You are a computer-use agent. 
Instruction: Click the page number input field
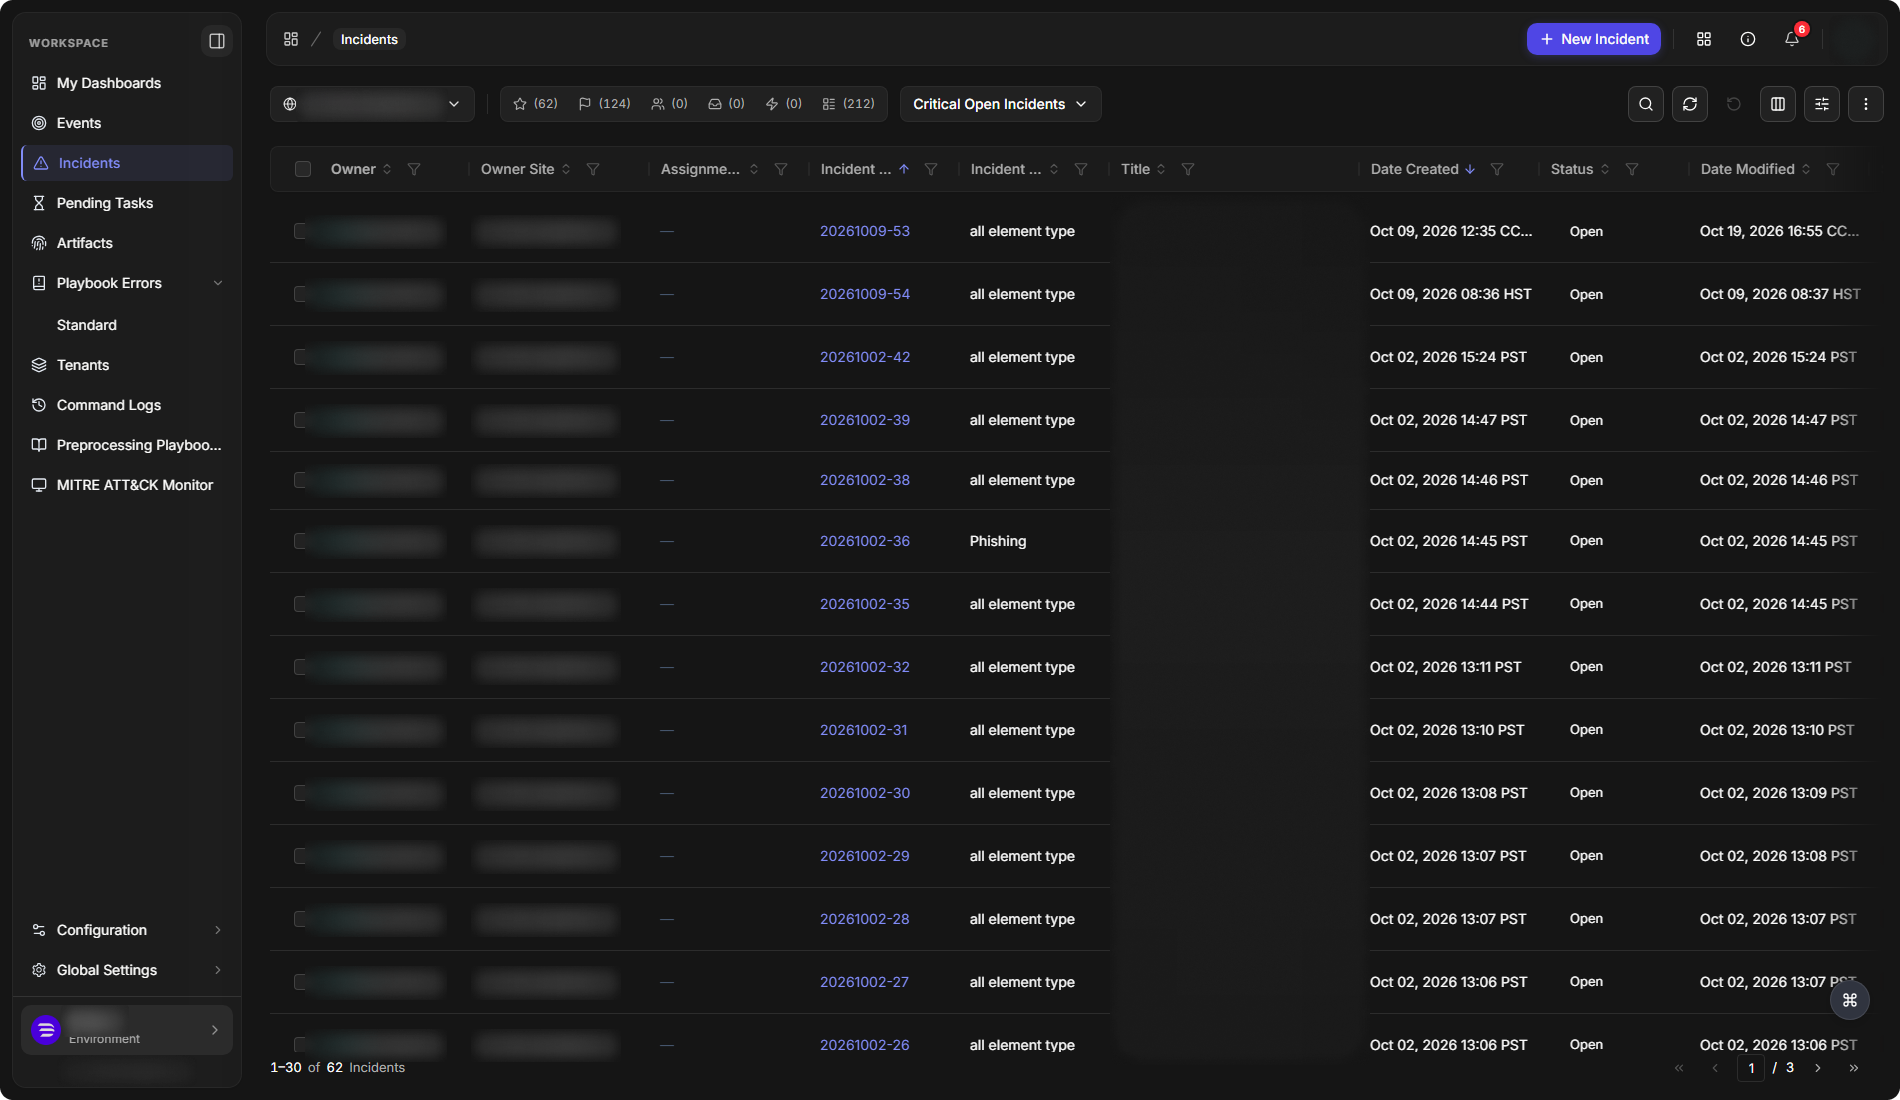[x=1751, y=1068]
